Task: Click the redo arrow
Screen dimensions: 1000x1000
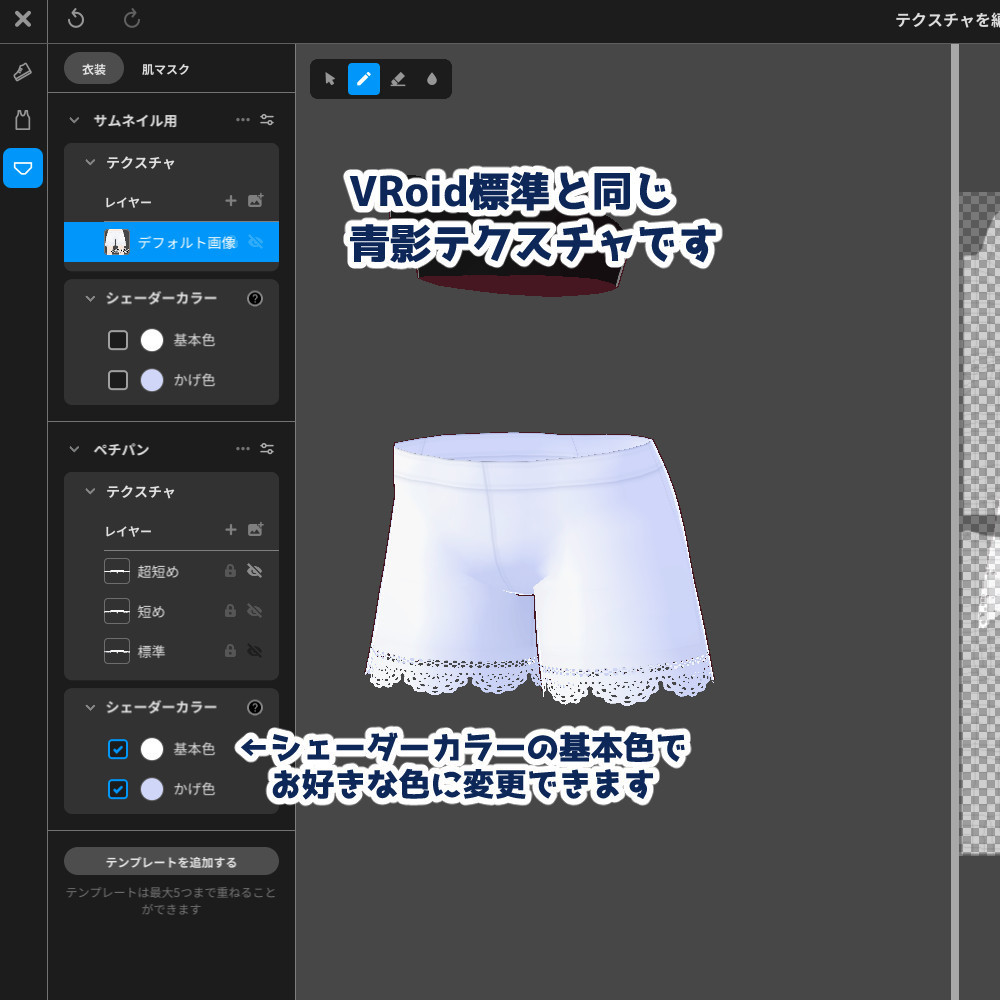Action: pyautogui.click(x=131, y=20)
